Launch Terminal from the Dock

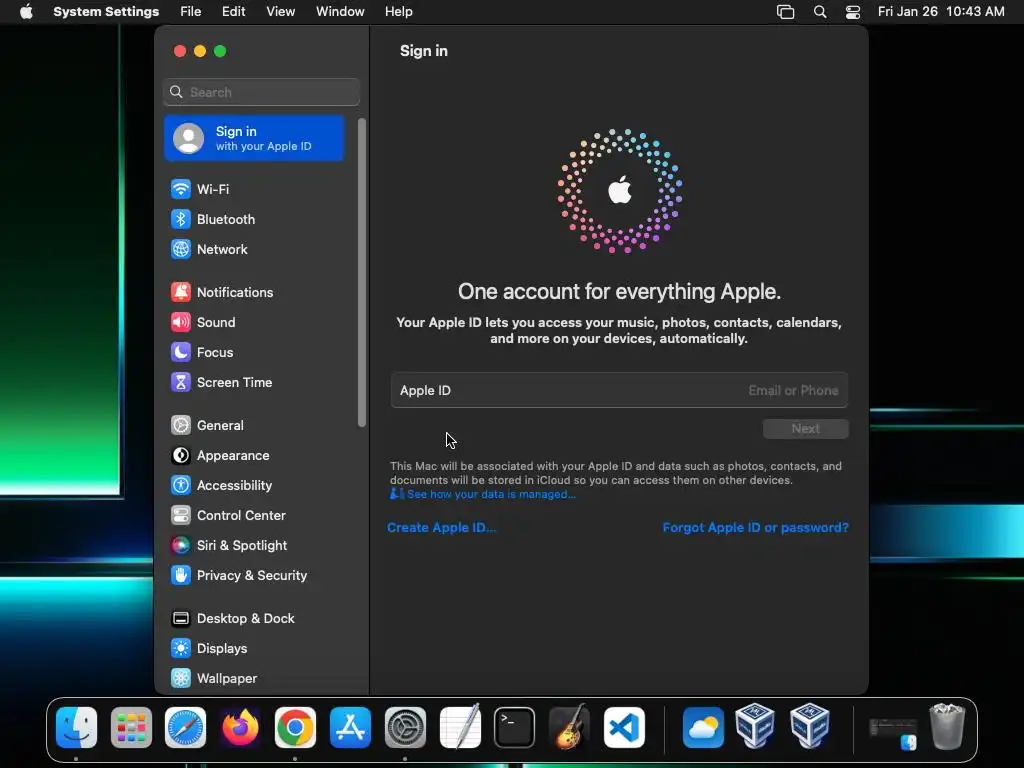click(515, 728)
